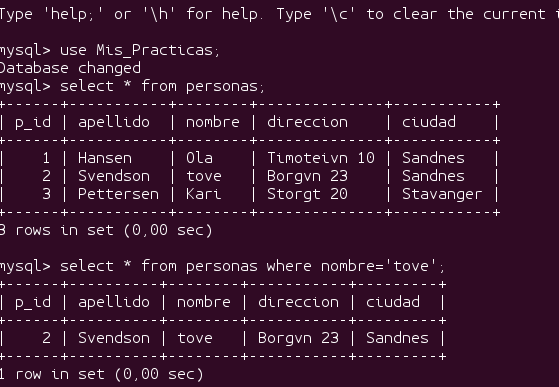Screen dimensions: 559x387
Task: Click the 'Hansen' cell
Action: point(105,158)
